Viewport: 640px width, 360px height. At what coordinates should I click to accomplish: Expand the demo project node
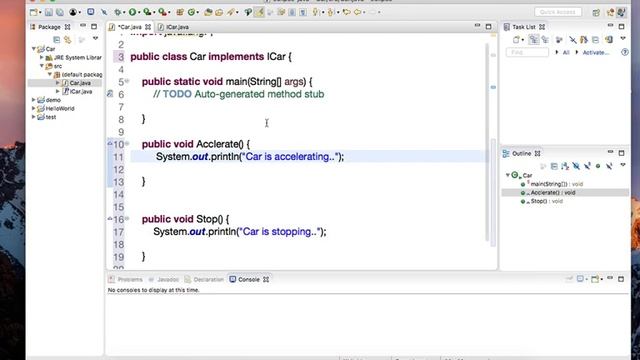(x=33, y=100)
